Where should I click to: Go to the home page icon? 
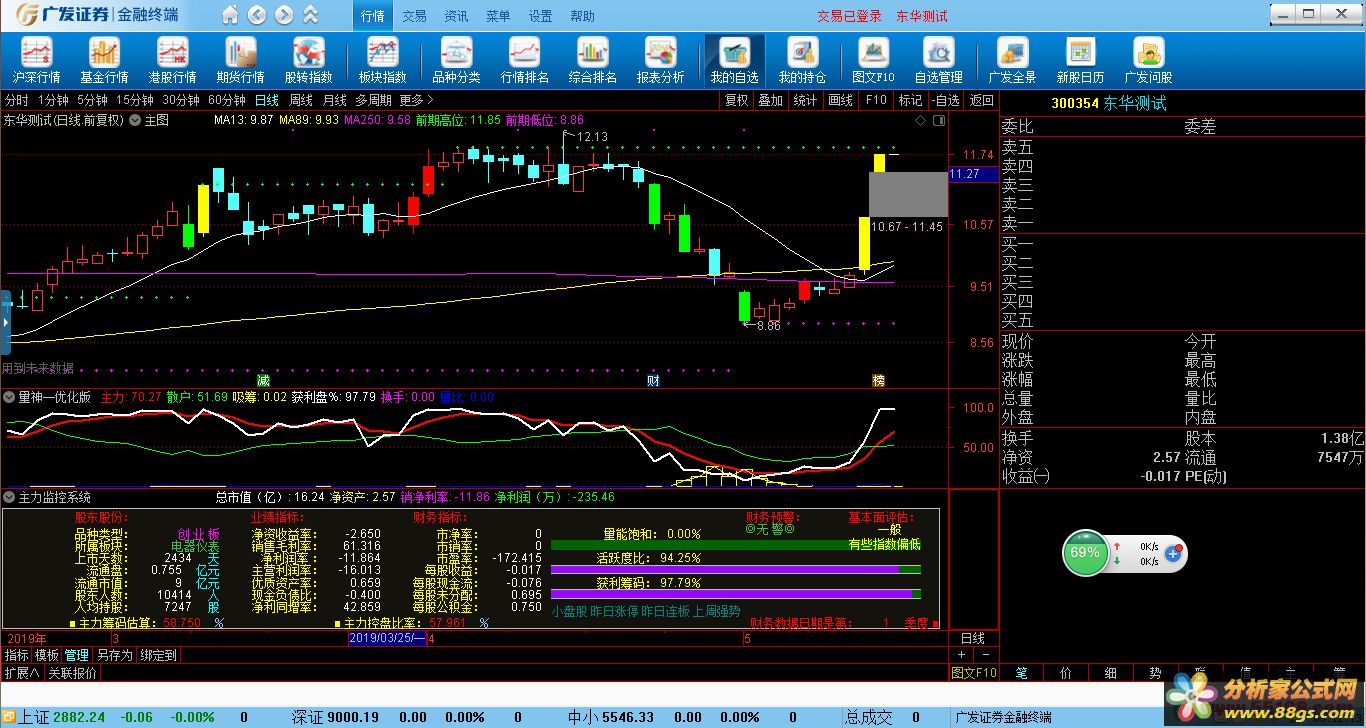[230, 15]
